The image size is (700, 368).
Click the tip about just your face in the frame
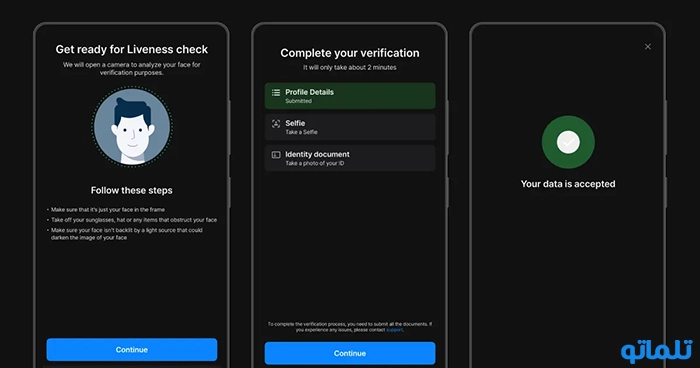[108, 209]
